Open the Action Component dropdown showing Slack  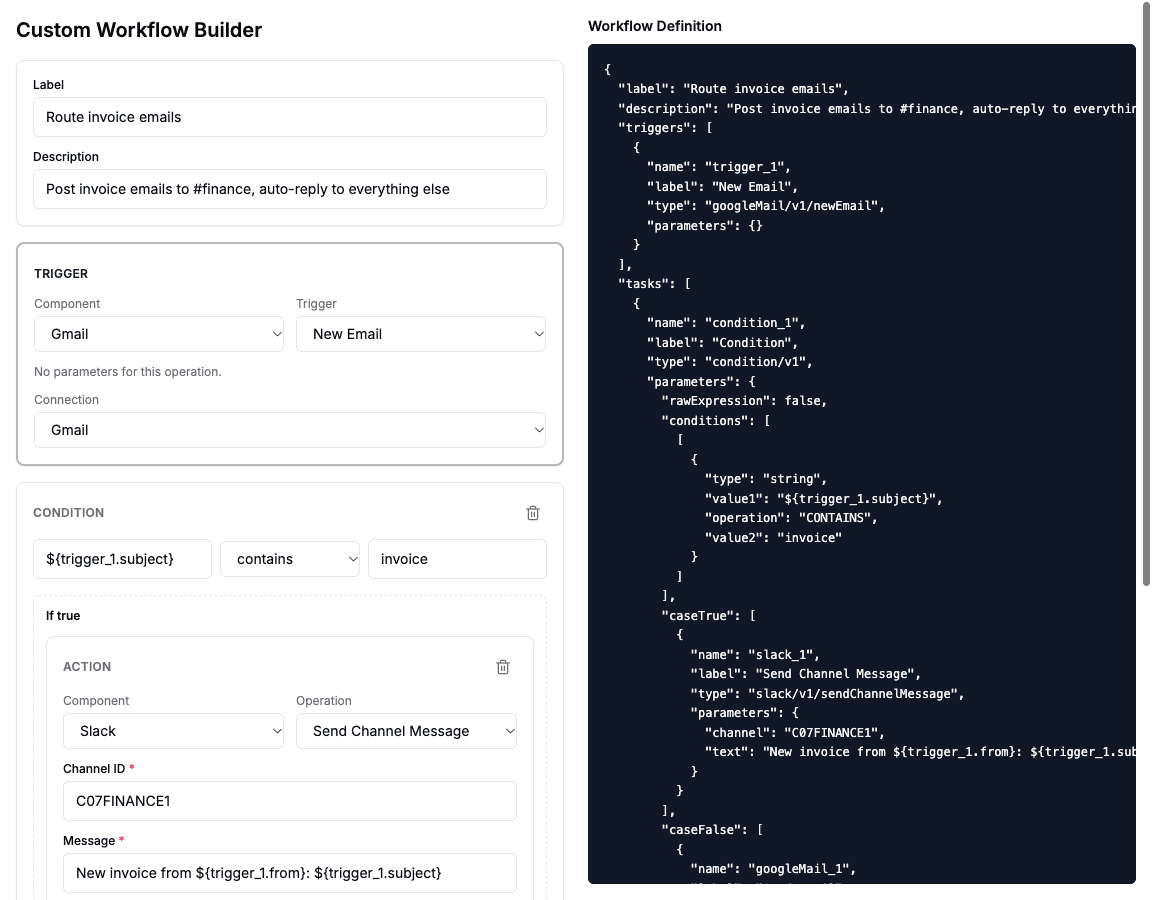tap(173, 731)
